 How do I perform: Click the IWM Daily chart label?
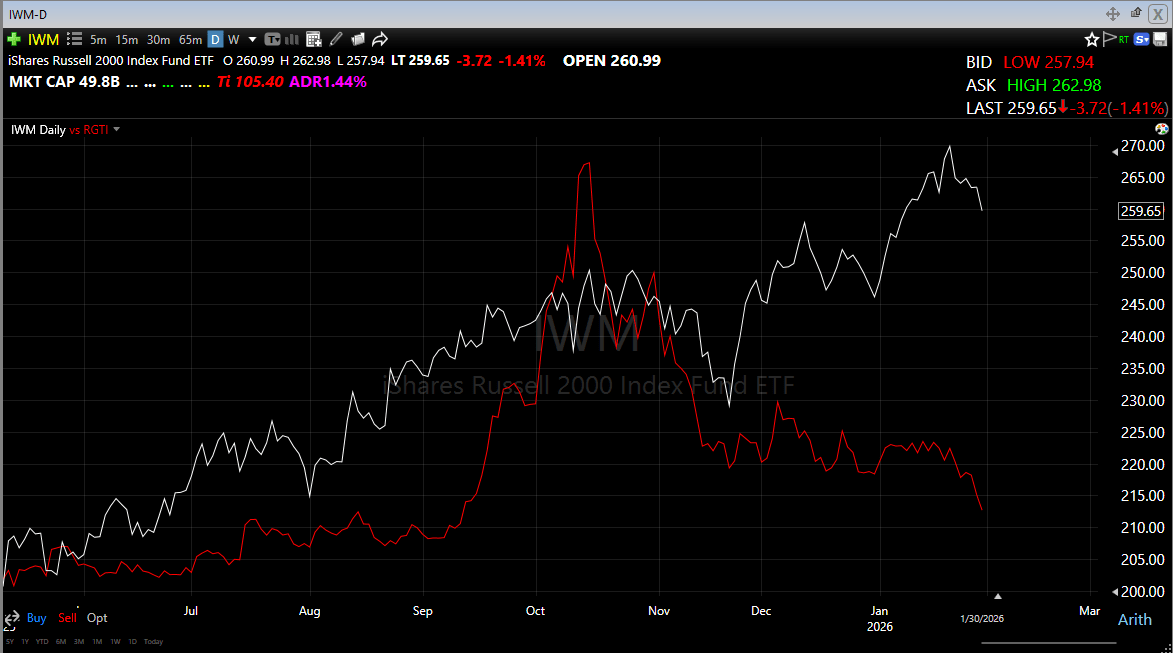pos(38,129)
